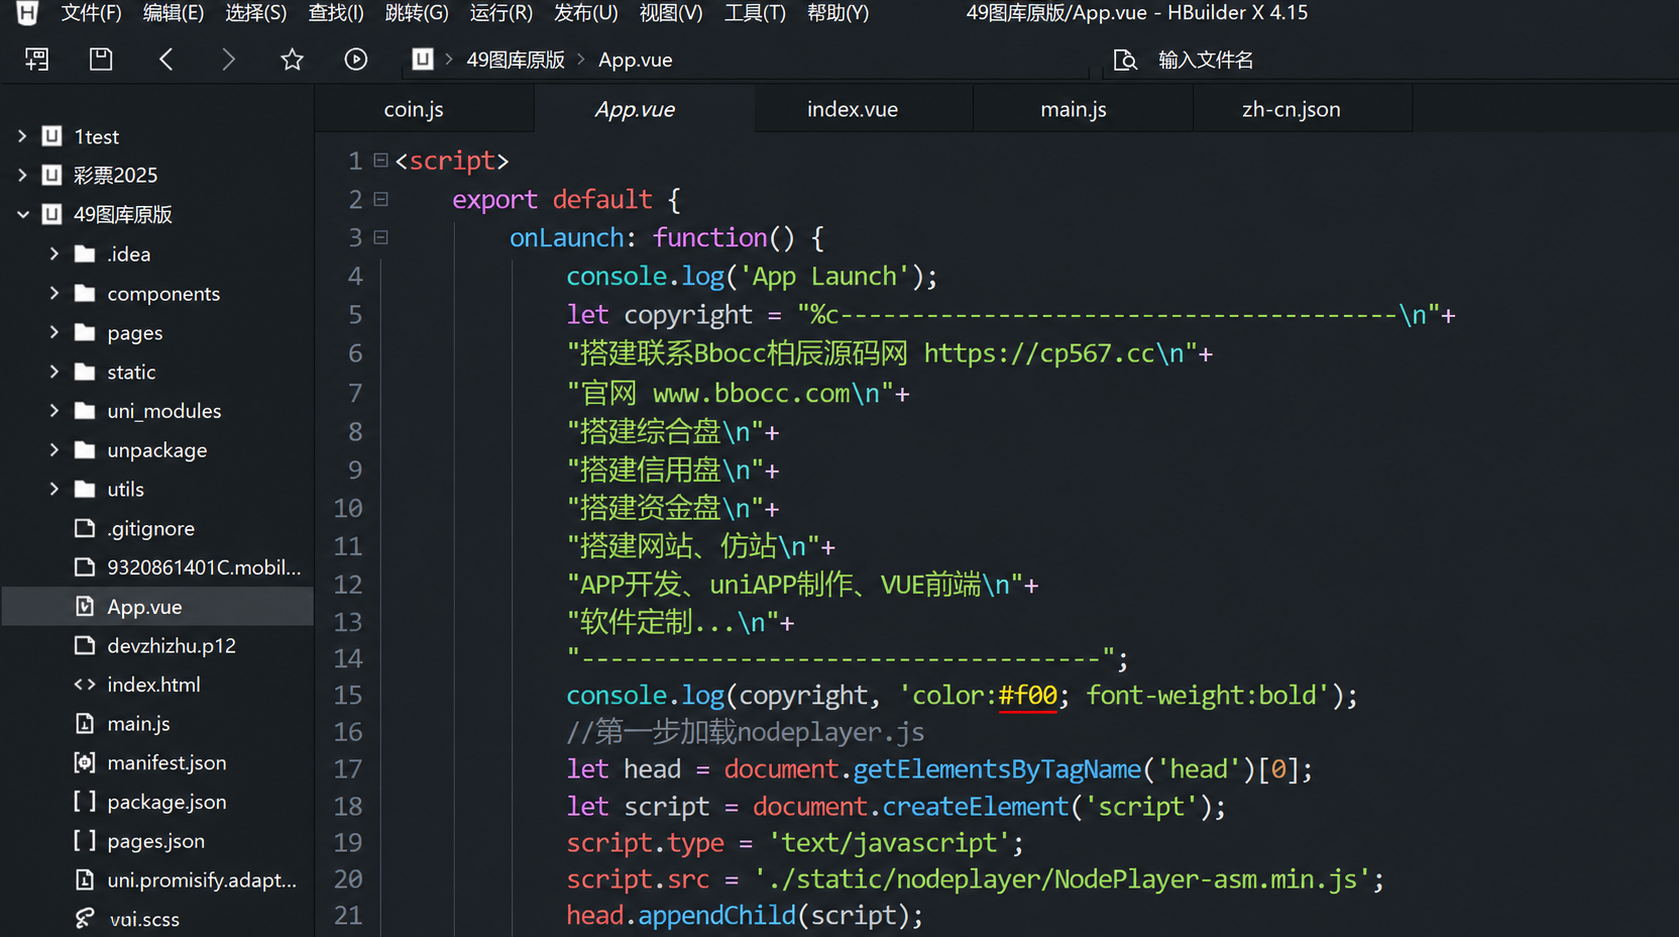This screenshot has height=937, width=1679.
Task: Click line number 15 in the gutter
Action: [x=348, y=695]
